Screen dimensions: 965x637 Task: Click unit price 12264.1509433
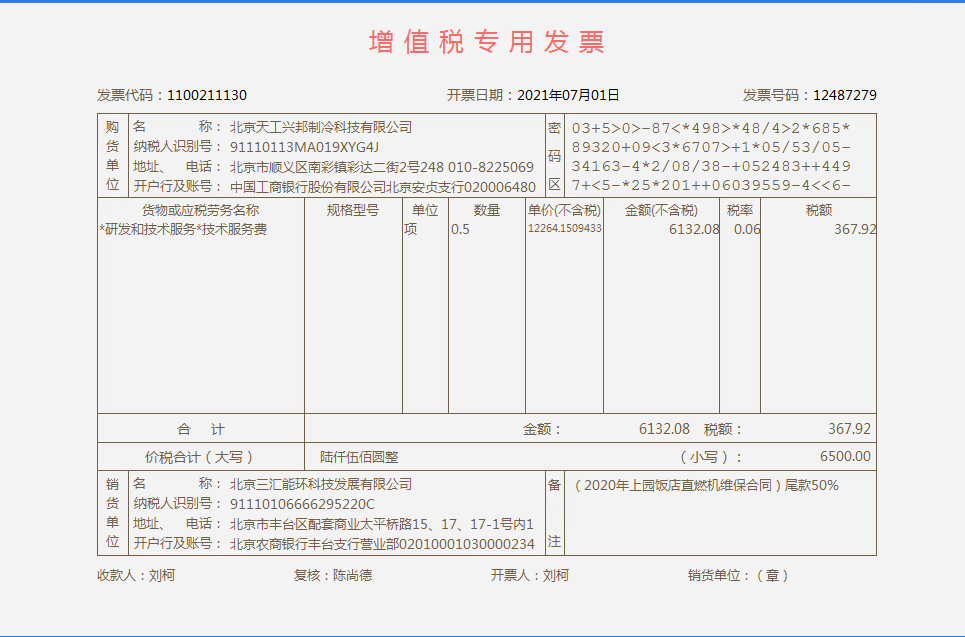pyautogui.click(x=564, y=229)
